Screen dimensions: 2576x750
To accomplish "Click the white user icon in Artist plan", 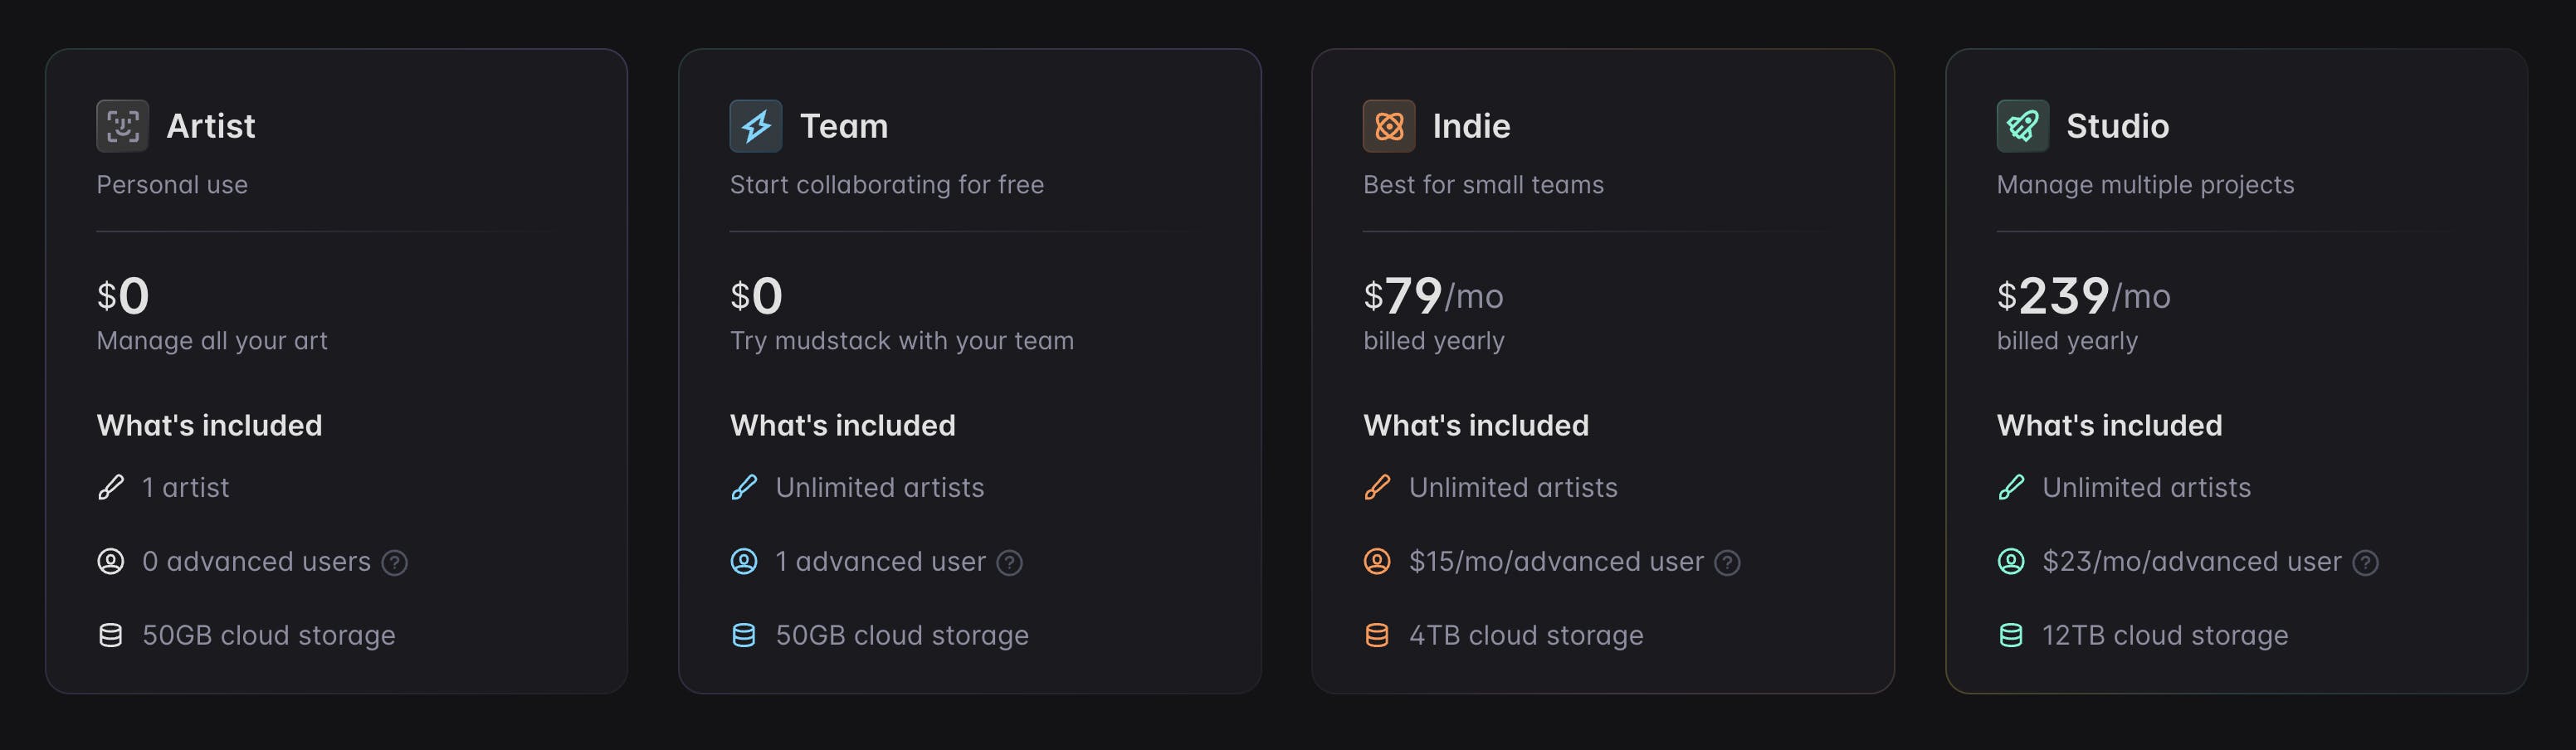I will point(111,561).
